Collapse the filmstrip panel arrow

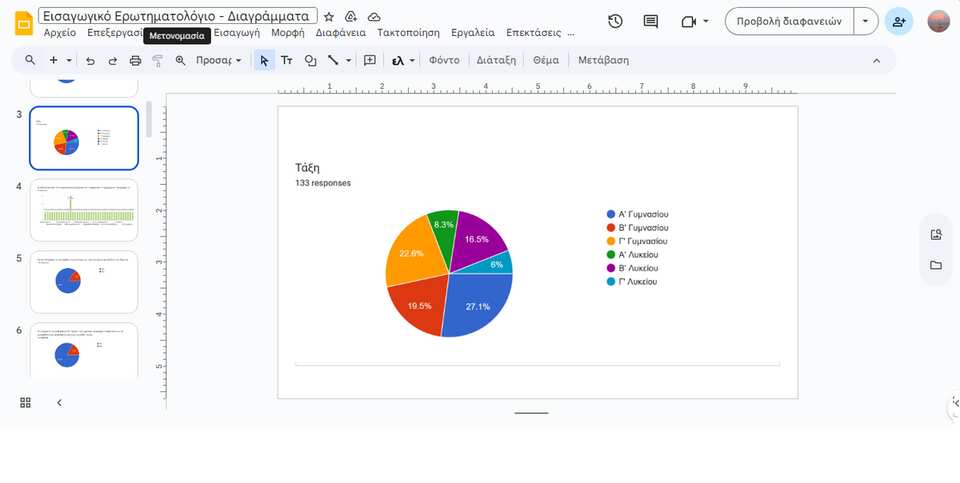click(59, 402)
